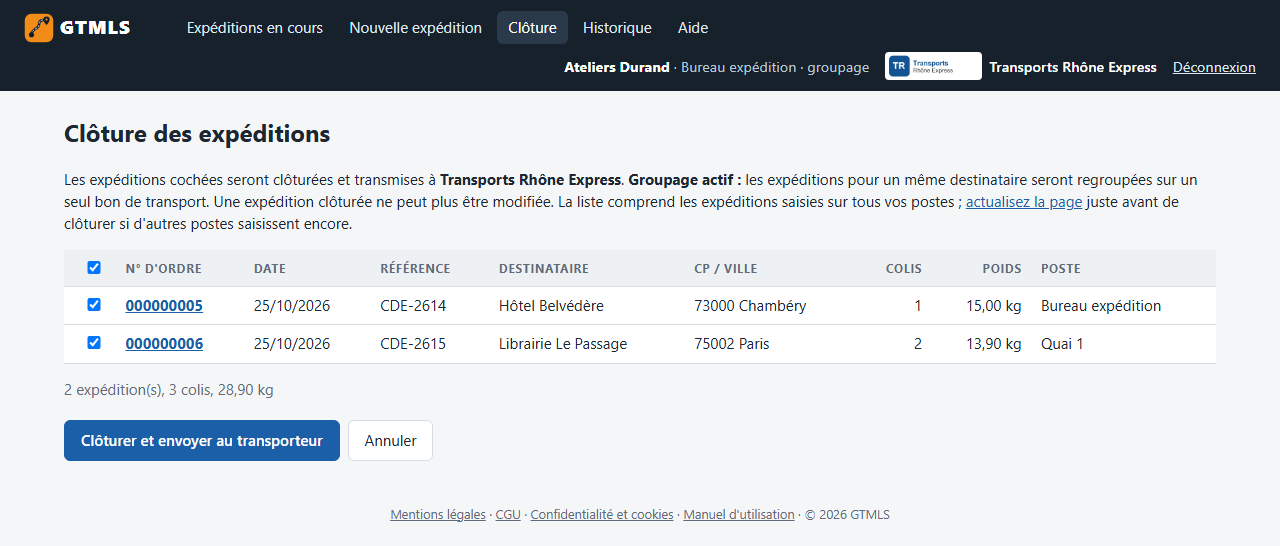This screenshot has height=546, width=1280.
Task: Open the CGU footer link
Action: (508, 515)
